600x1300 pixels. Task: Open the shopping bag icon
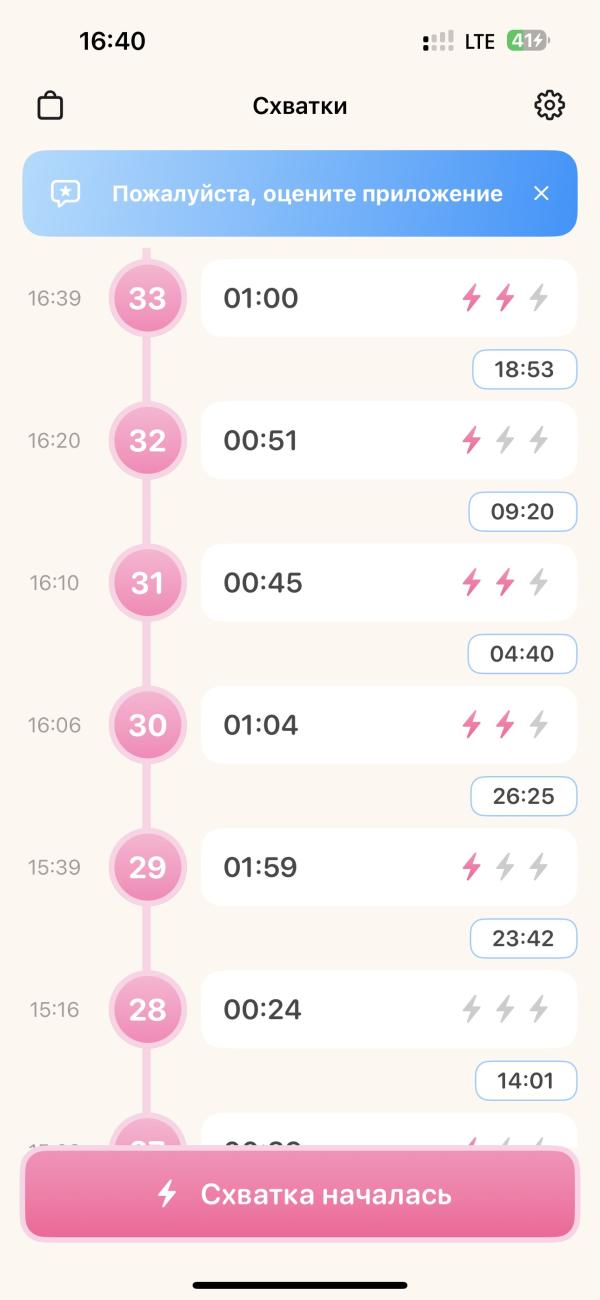coord(50,106)
